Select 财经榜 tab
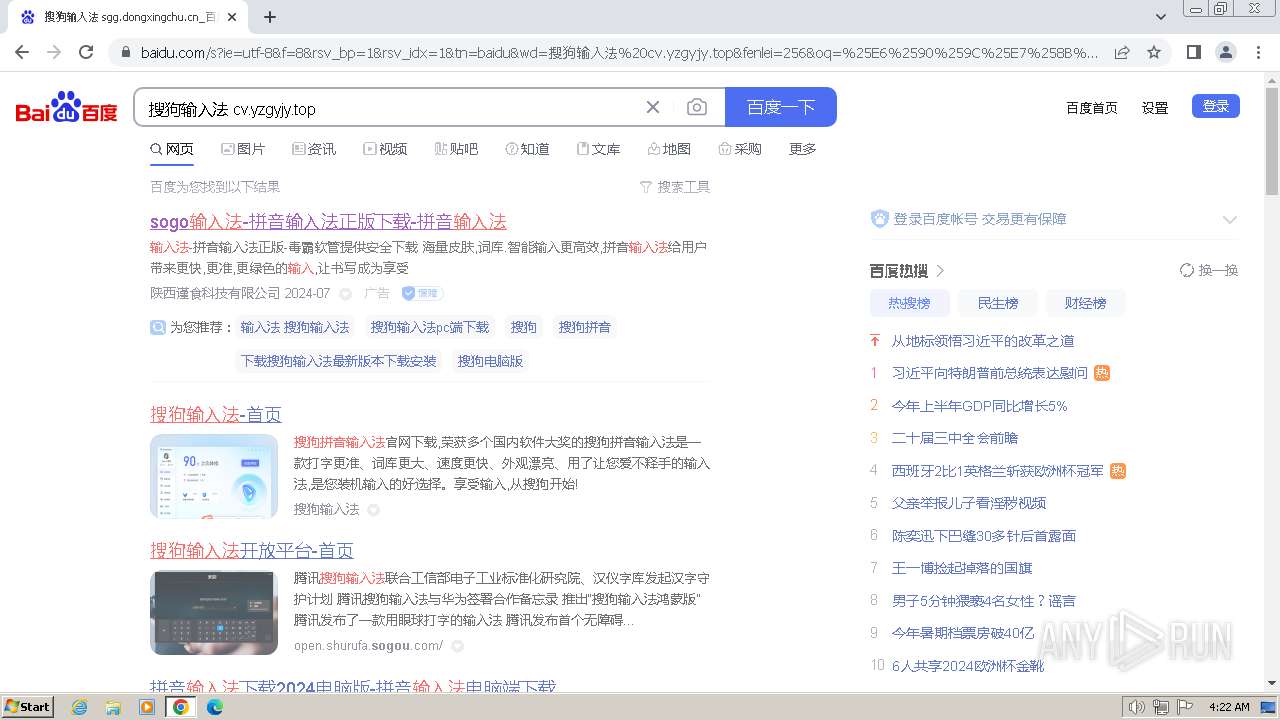 (1085, 303)
